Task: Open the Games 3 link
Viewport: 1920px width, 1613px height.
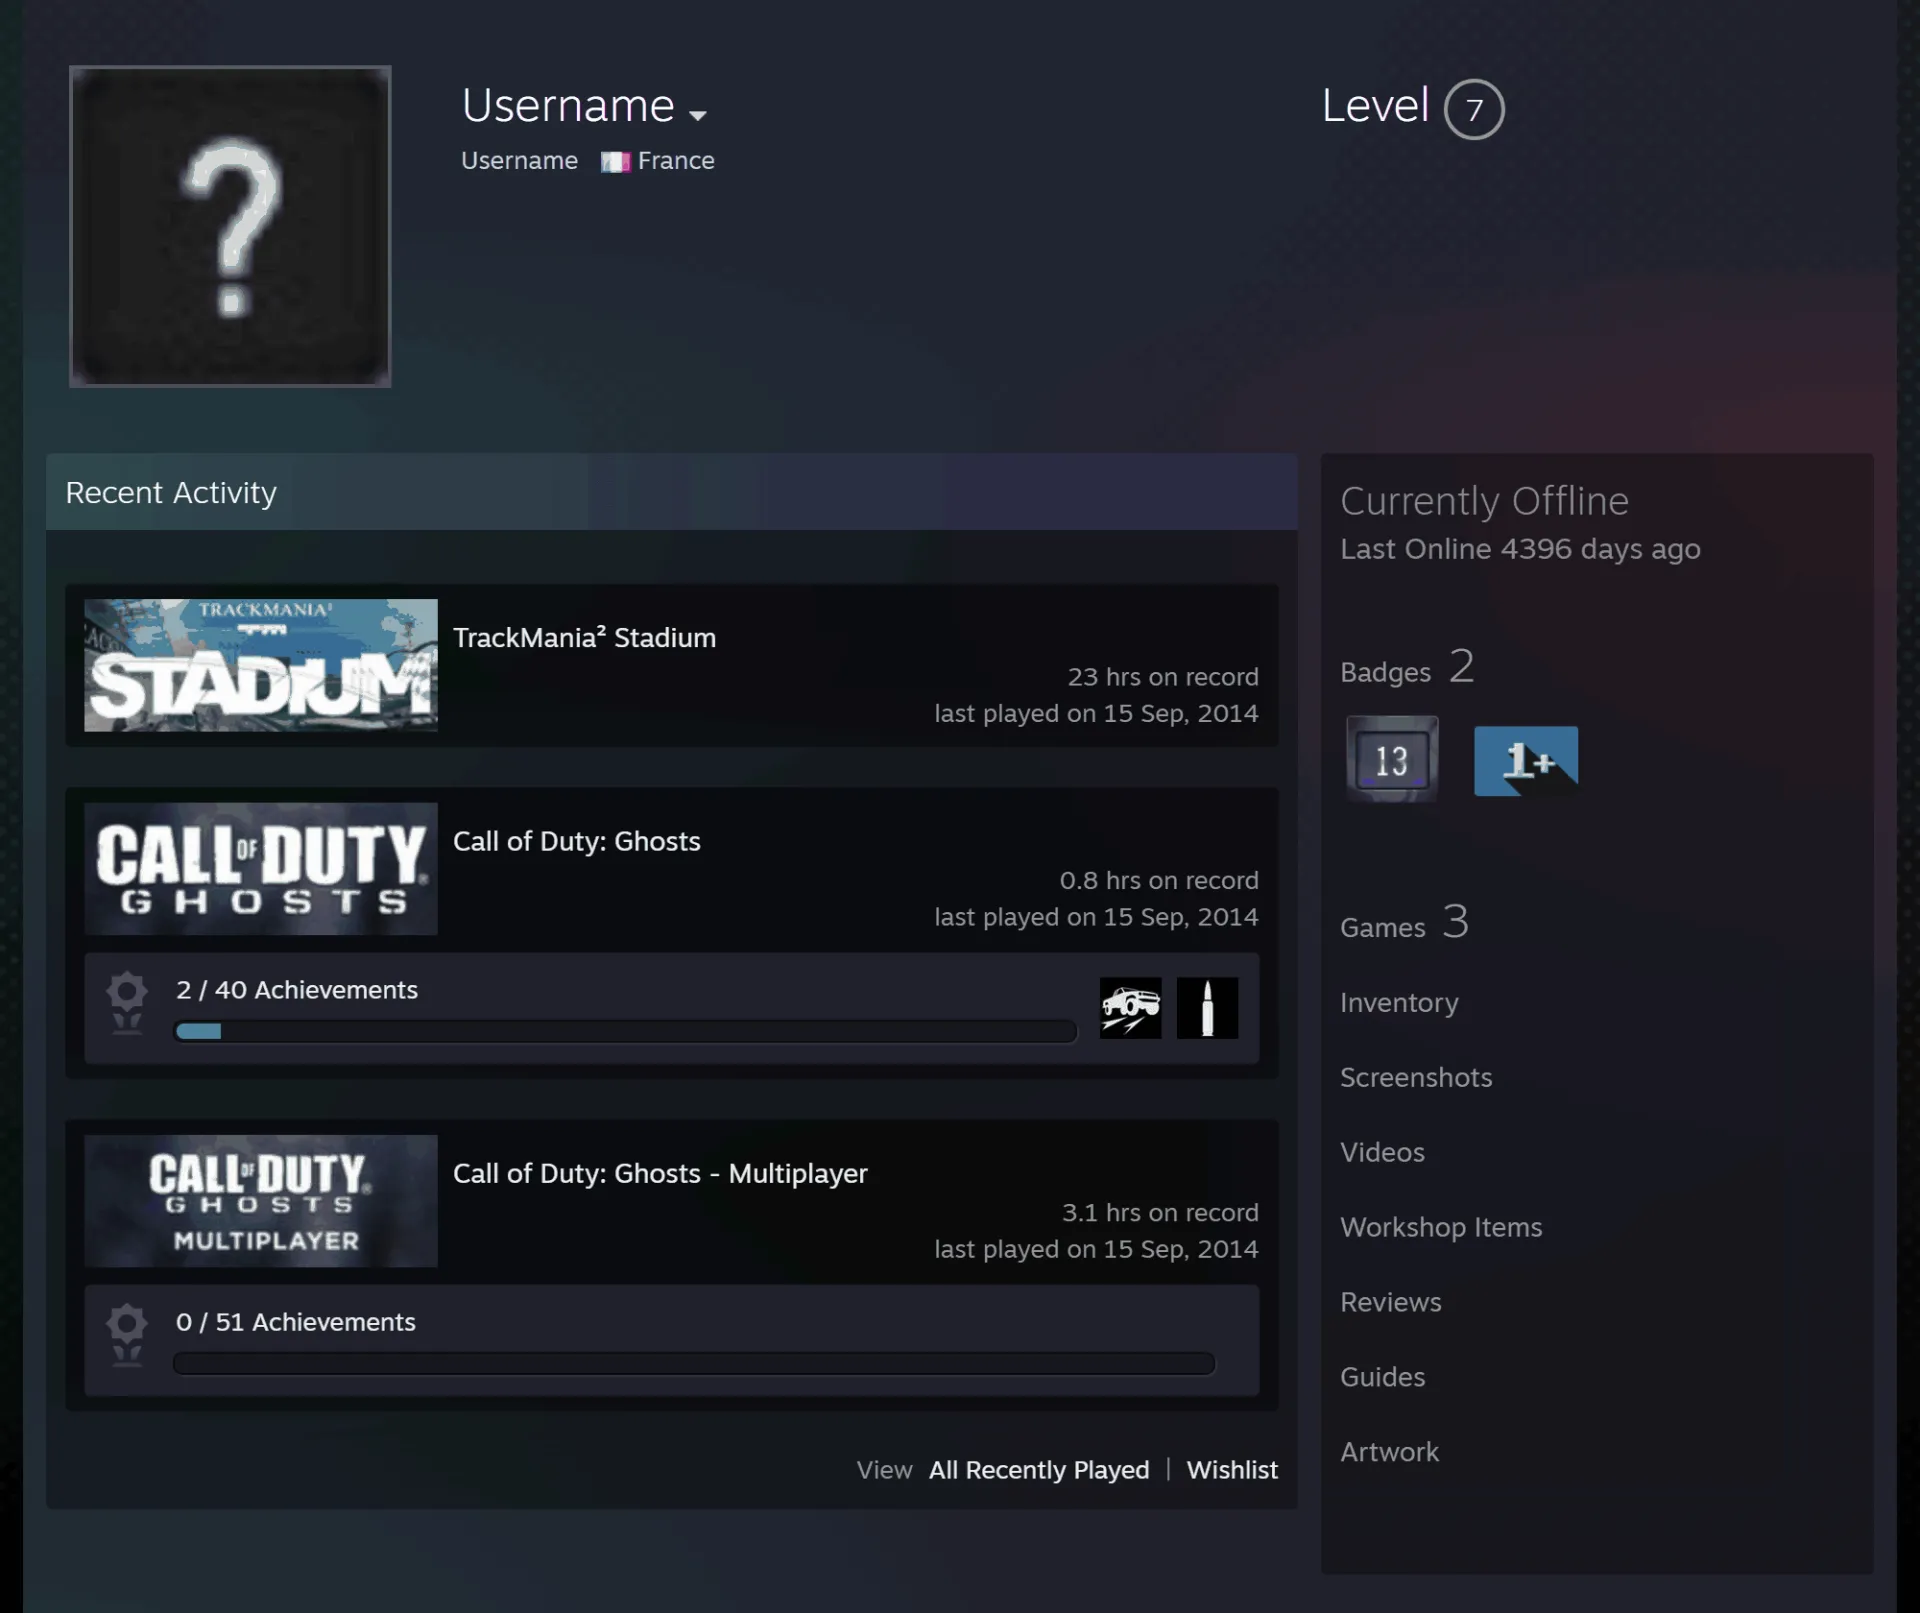Action: click(x=1404, y=922)
